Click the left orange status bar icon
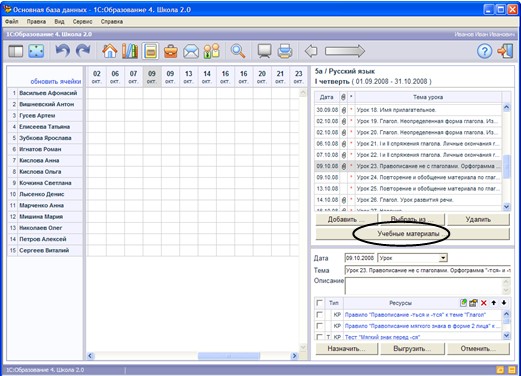 pos(500,370)
